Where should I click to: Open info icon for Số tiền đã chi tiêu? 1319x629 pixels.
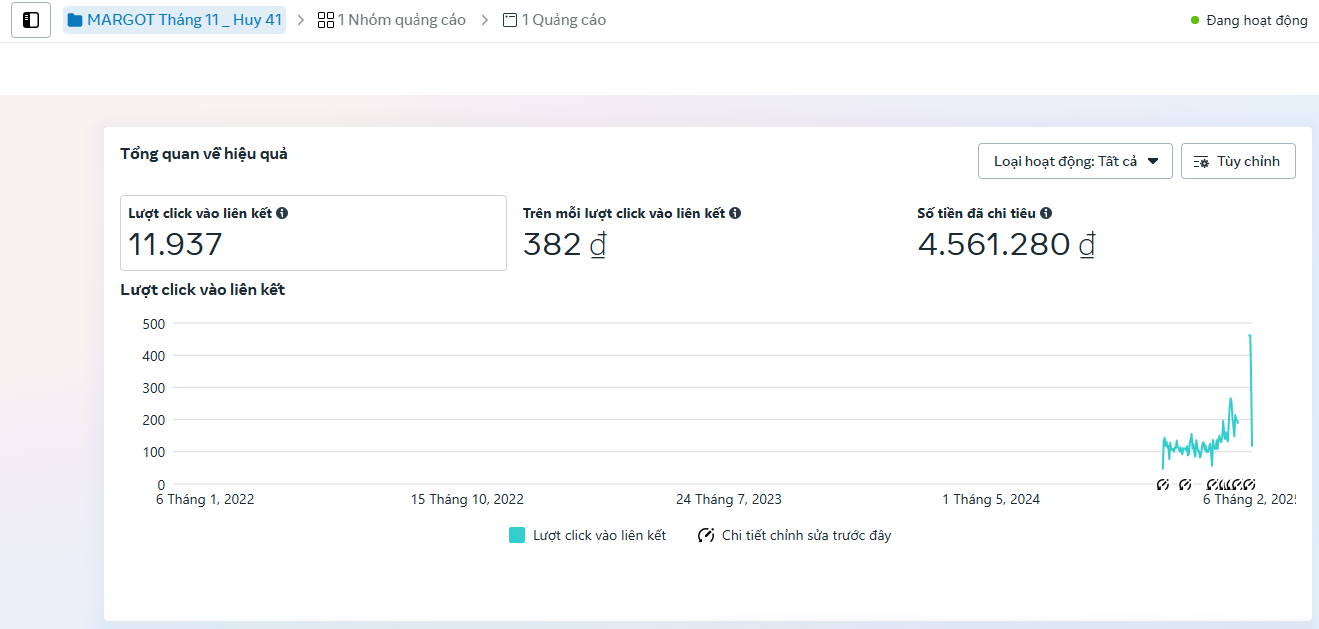[x=1046, y=213]
